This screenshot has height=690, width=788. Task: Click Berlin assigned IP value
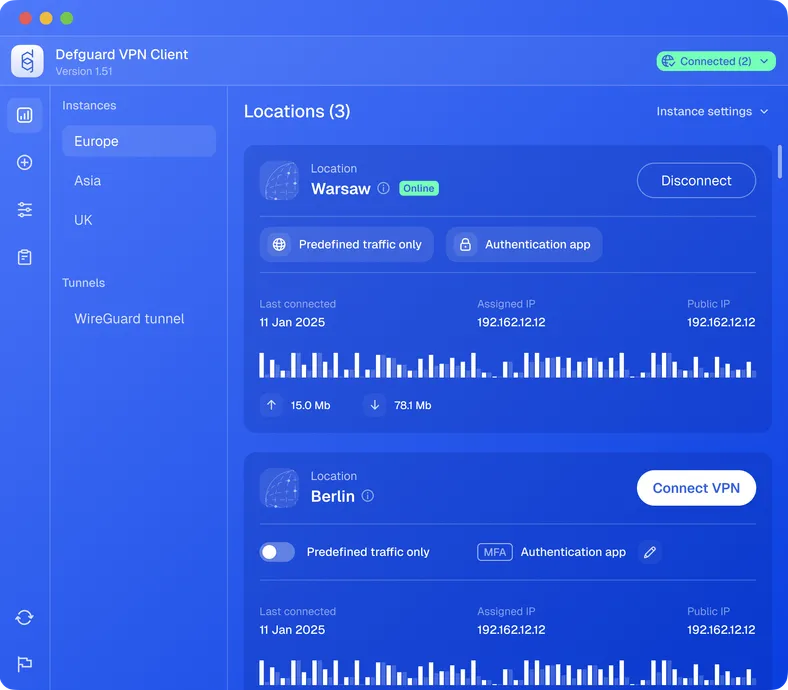coord(511,630)
